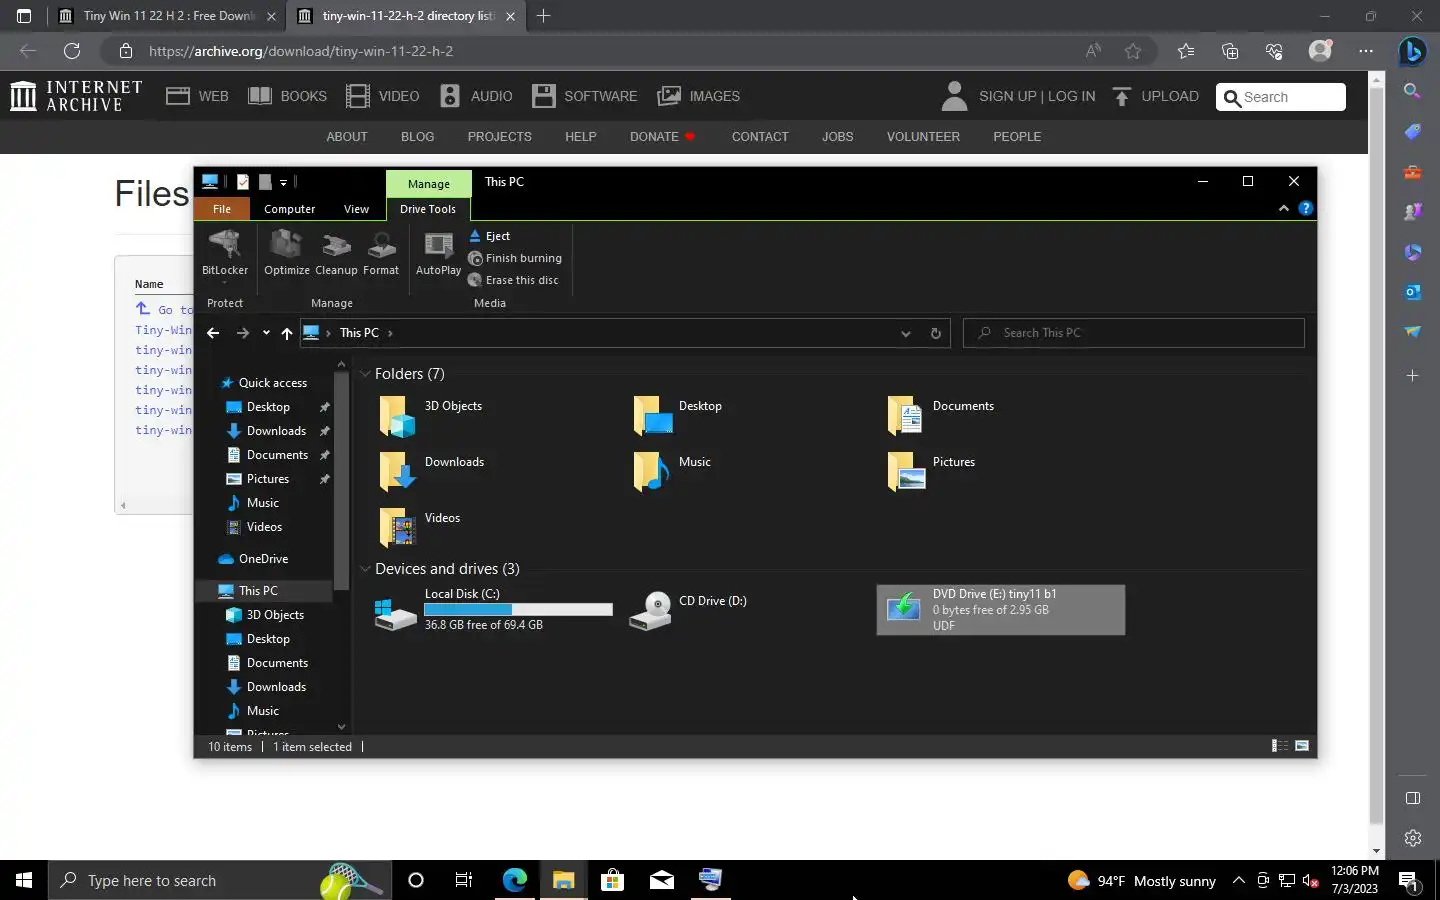Refresh the This PC address bar
Image resolution: width=1440 pixels, height=900 pixels.
click(935, 333)
